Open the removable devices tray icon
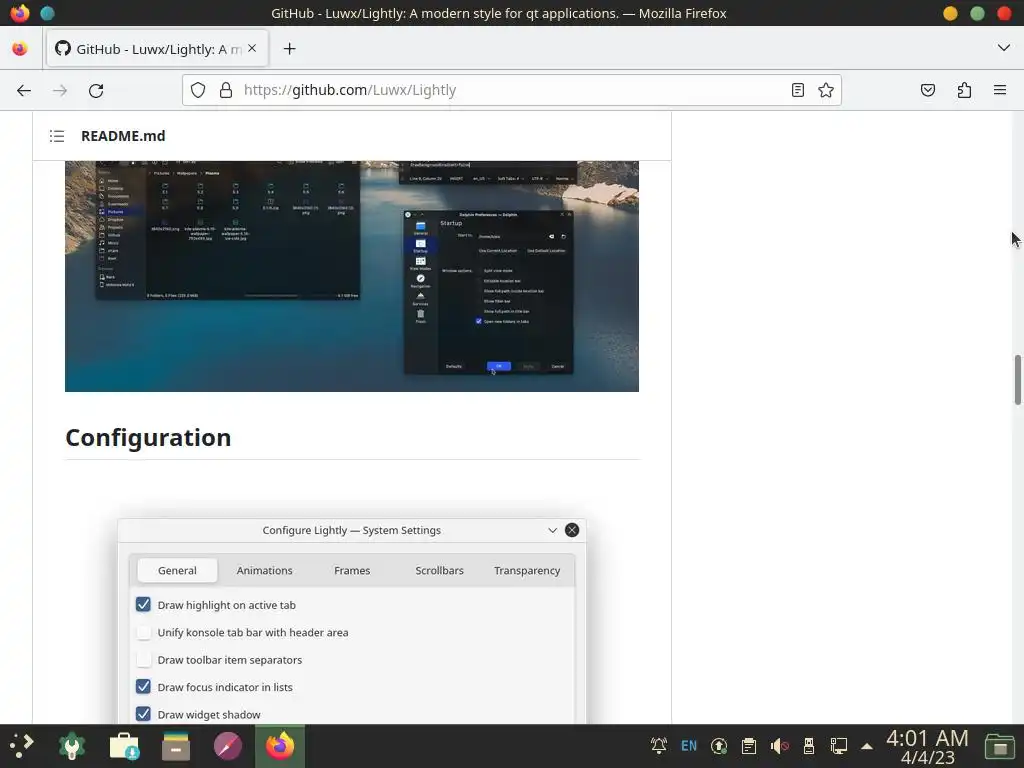 pos(809,745)
